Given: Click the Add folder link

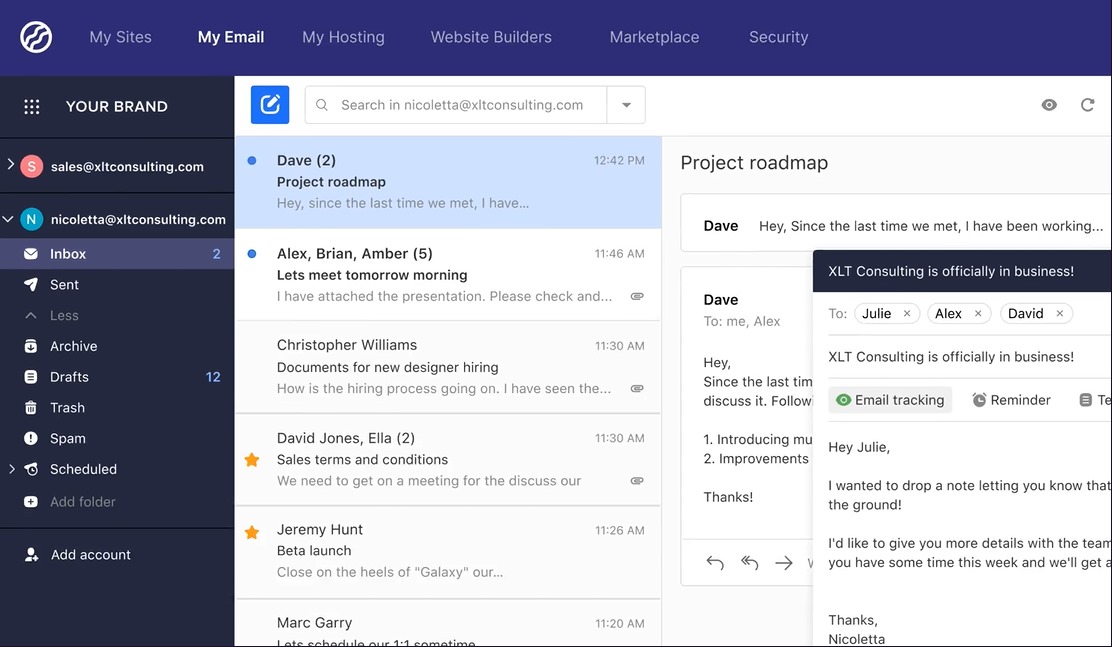Looking at the screenshot, I should [83, 502].
